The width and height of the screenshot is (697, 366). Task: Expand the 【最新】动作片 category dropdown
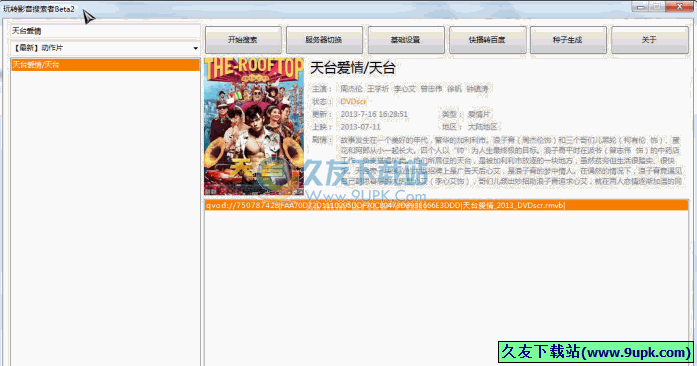pyautogui.click(x=105, y=48)
